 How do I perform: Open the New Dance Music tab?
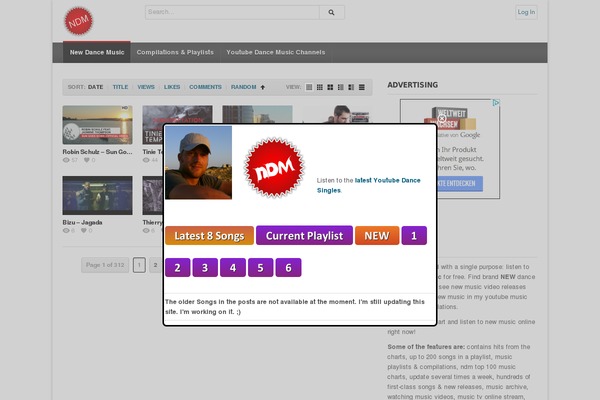(x=97, y=52)
